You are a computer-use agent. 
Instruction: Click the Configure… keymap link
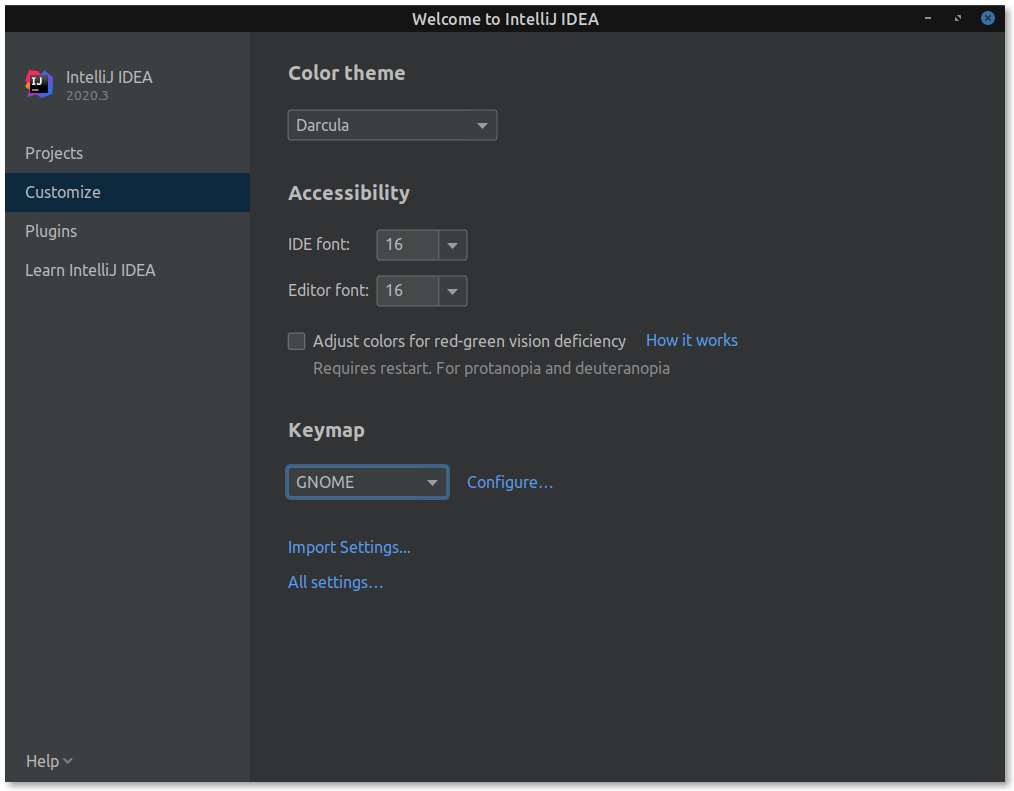tap(510, 482)
